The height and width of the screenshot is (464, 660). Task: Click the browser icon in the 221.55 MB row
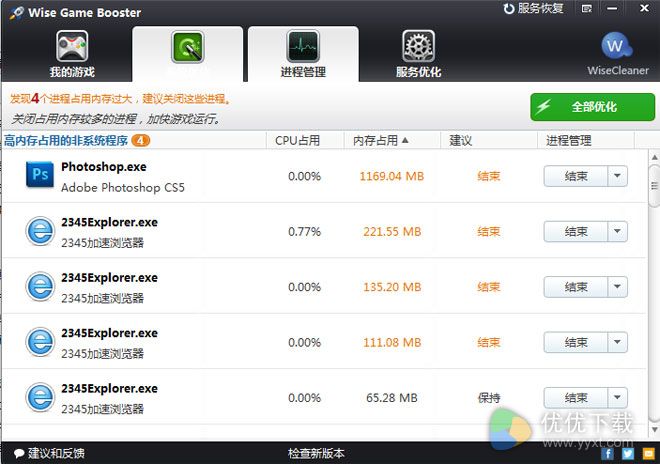tap(40, 231)
